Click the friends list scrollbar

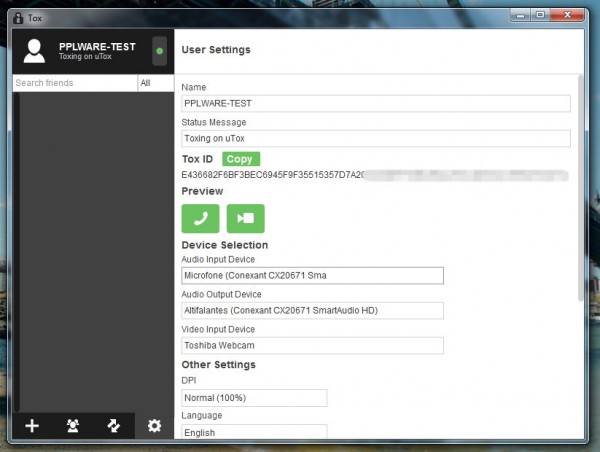pos(16,253)
